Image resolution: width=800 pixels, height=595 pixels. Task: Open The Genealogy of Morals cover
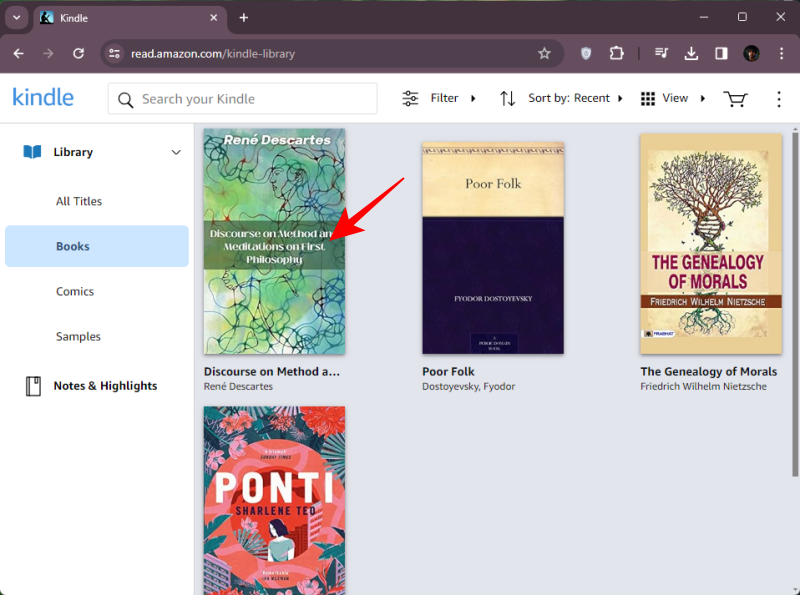click(x=711, y=244)
